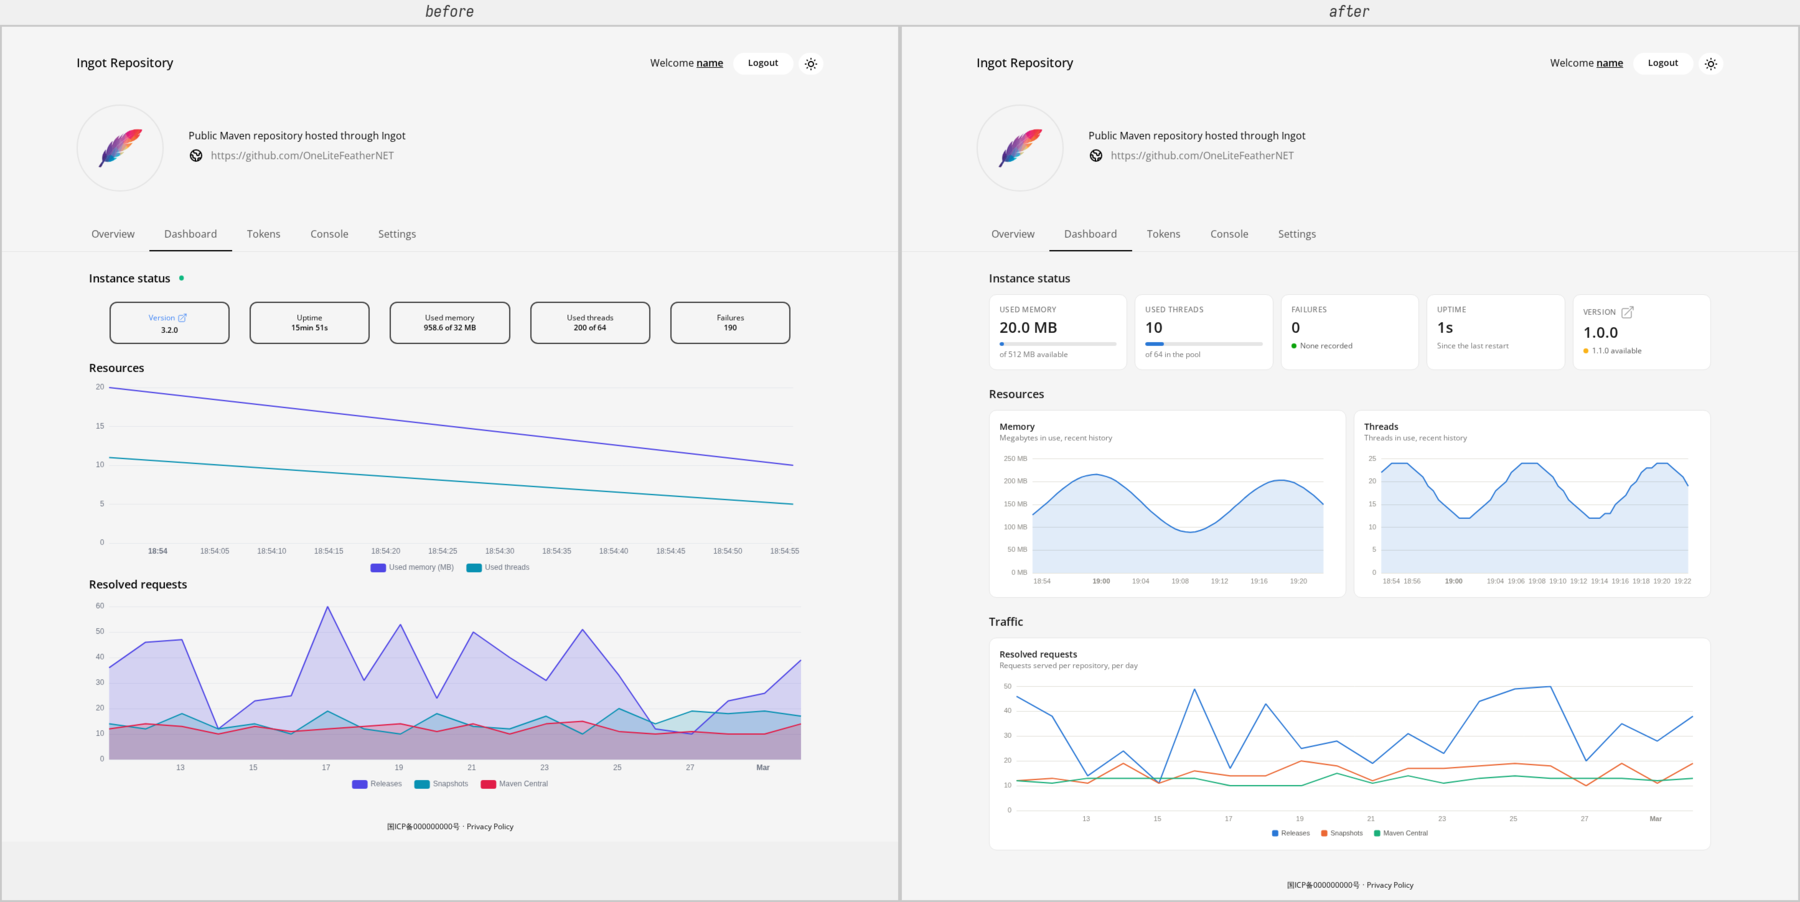Click the 'Resolved requests' heading, before panel
Image resolution: width=1800 pixels, height=902 pixels.
(x=138, y=585)
